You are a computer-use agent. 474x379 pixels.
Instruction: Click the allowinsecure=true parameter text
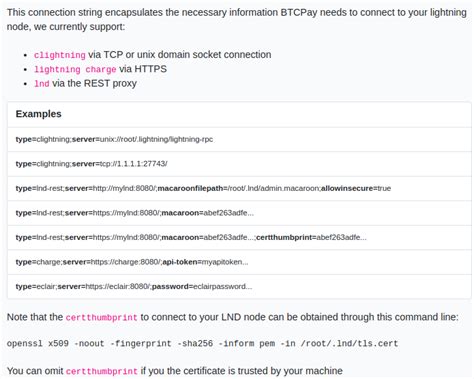pos(356,188)
